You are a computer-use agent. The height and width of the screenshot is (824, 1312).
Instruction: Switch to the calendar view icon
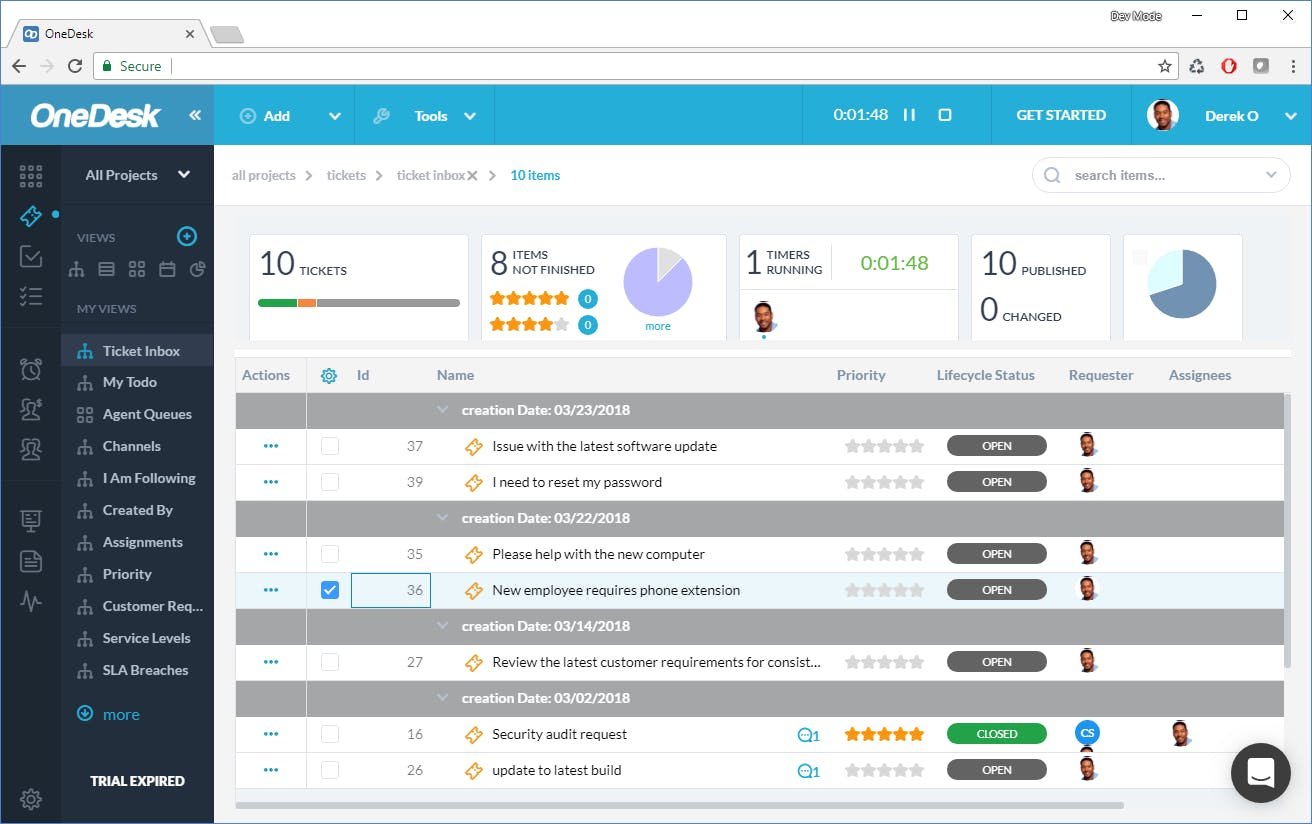(167, 269)
